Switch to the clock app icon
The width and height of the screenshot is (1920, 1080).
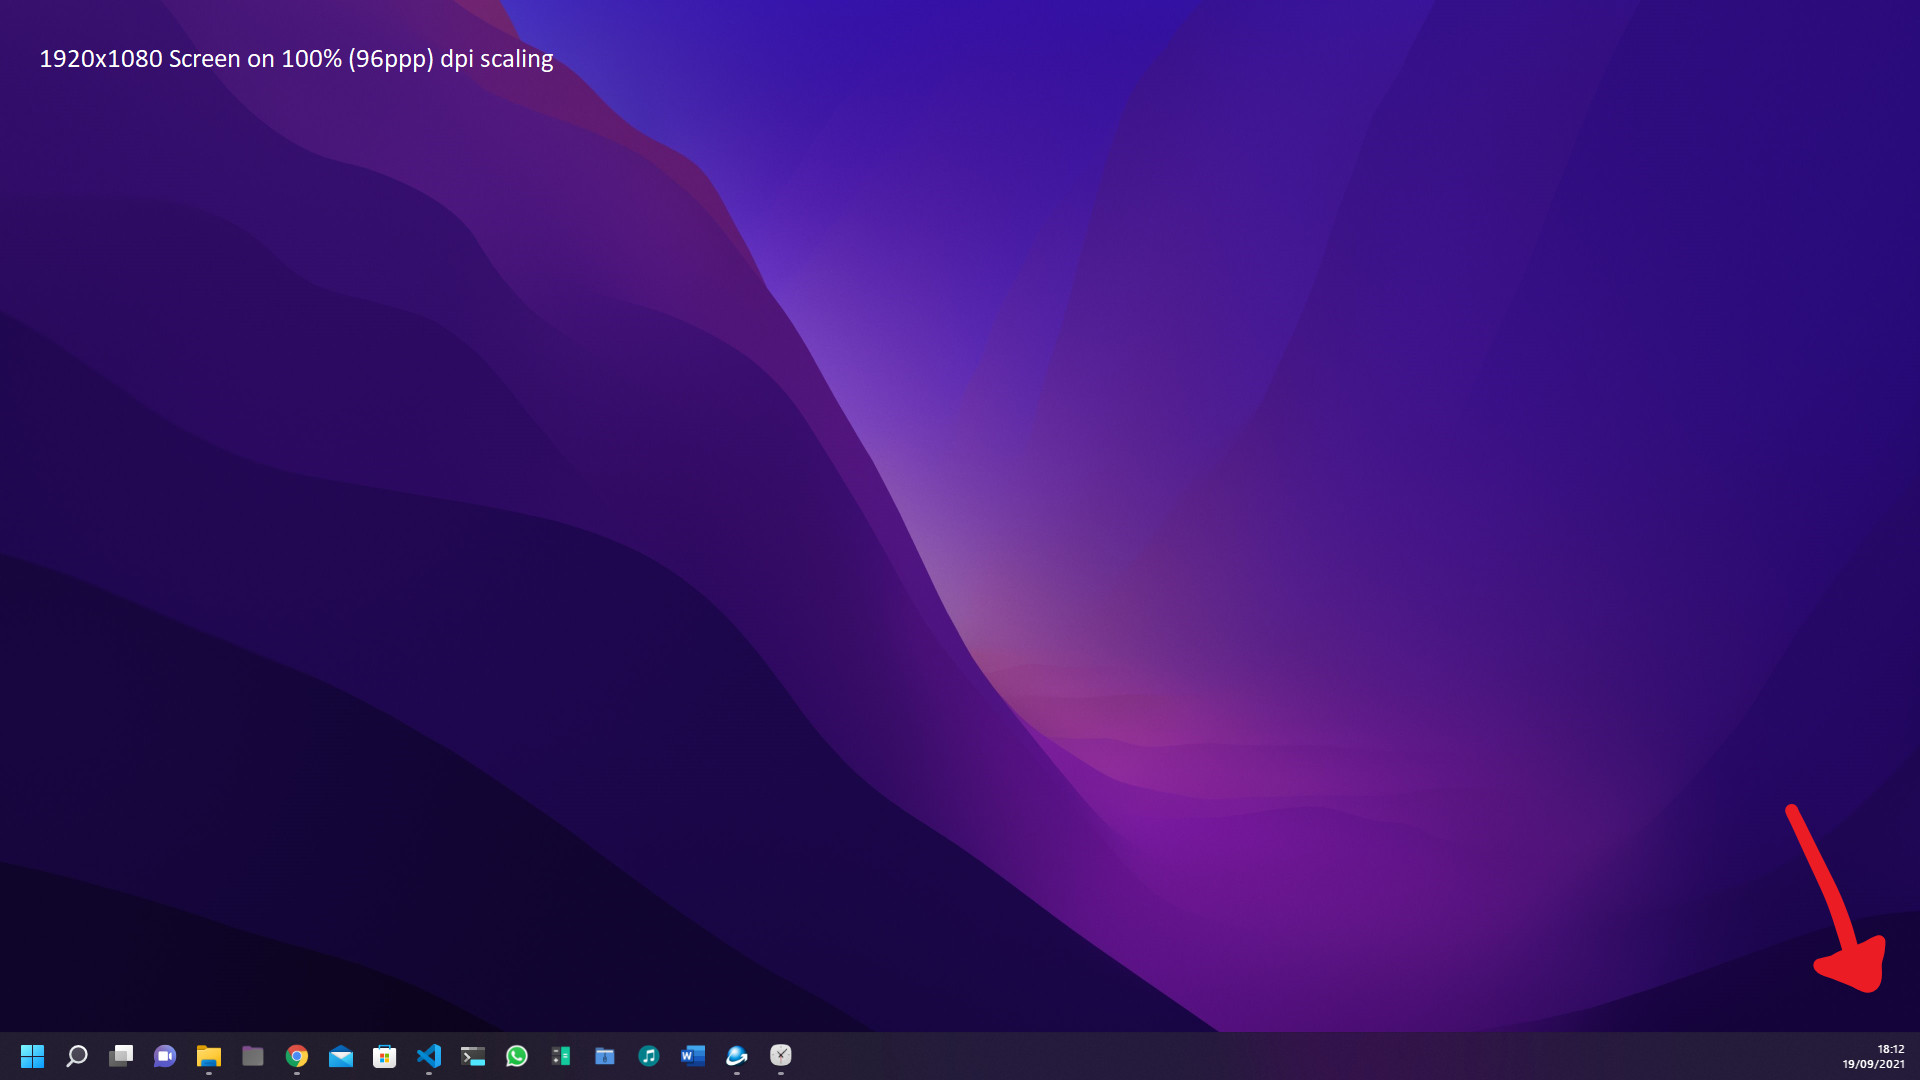pyautogui.click(x=781, y=1056)
